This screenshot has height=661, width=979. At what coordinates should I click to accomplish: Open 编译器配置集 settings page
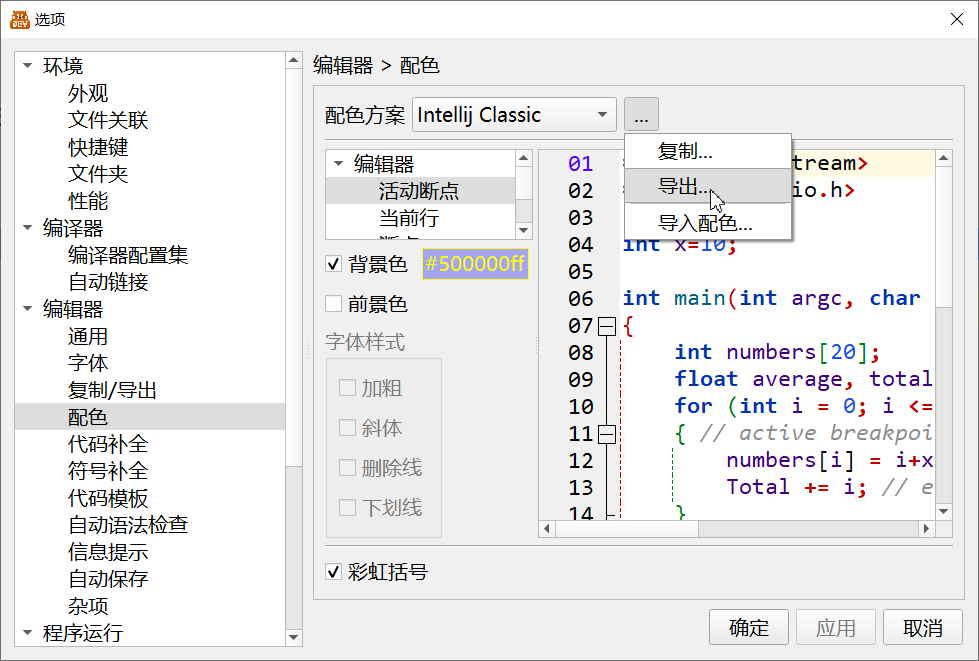pos(128,255)
